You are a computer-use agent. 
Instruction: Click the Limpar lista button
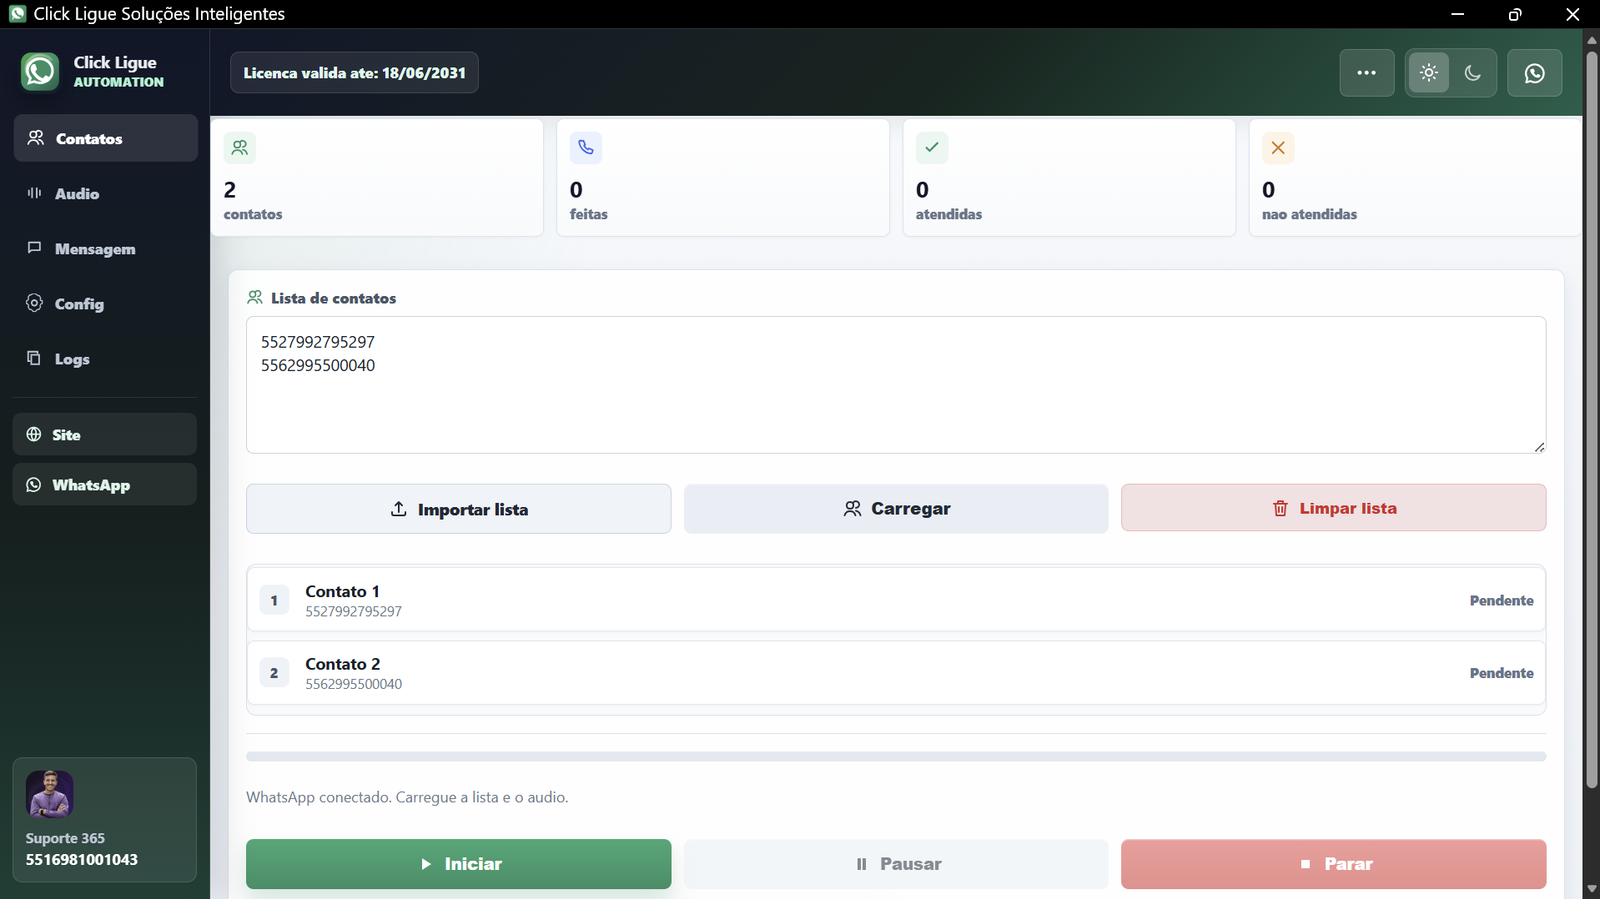tap(1334, 508)
